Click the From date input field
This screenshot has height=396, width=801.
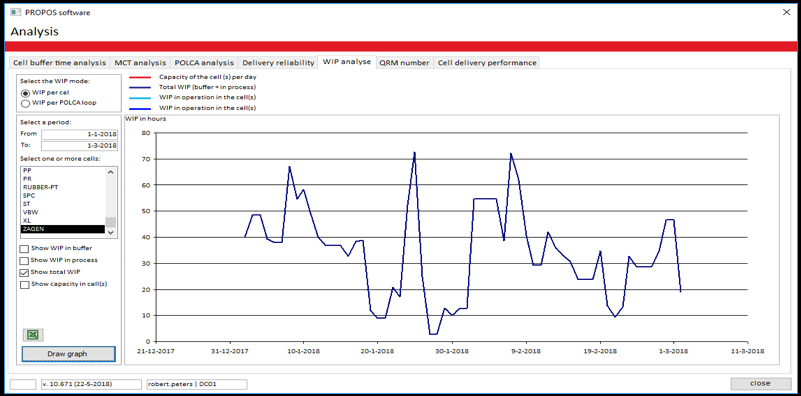pyautogui.click(x=79, y=134)
